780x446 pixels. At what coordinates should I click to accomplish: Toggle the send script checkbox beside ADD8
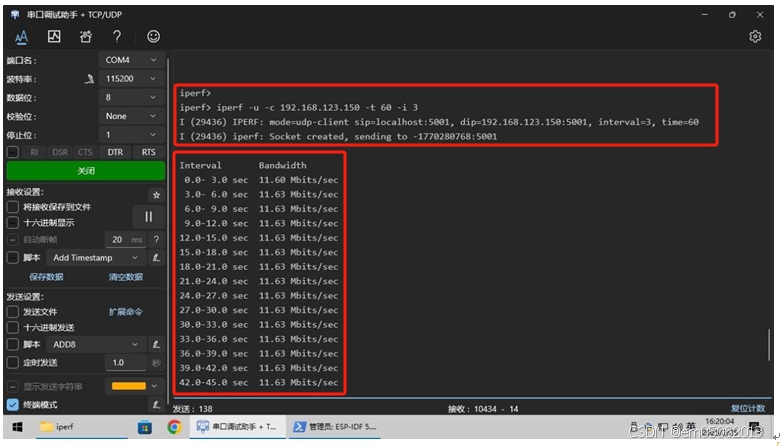tap(13, 344)
